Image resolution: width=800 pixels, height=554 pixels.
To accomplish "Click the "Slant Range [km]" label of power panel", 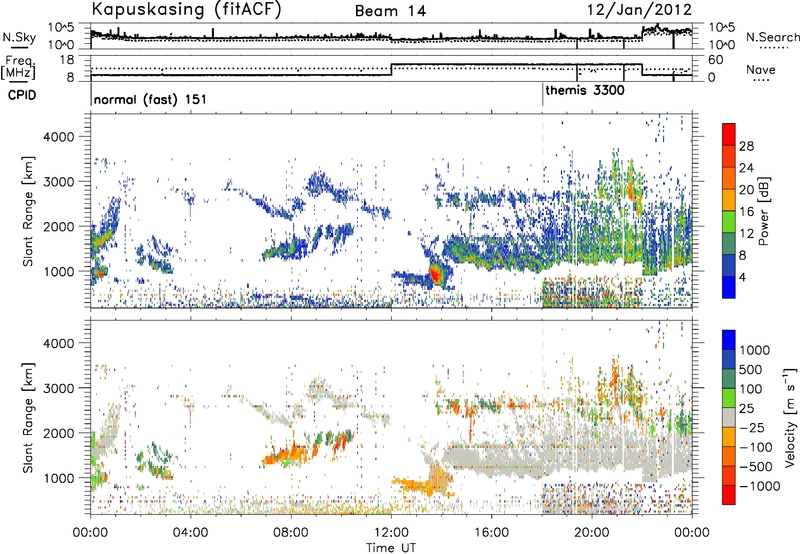I will click(28, 211).
